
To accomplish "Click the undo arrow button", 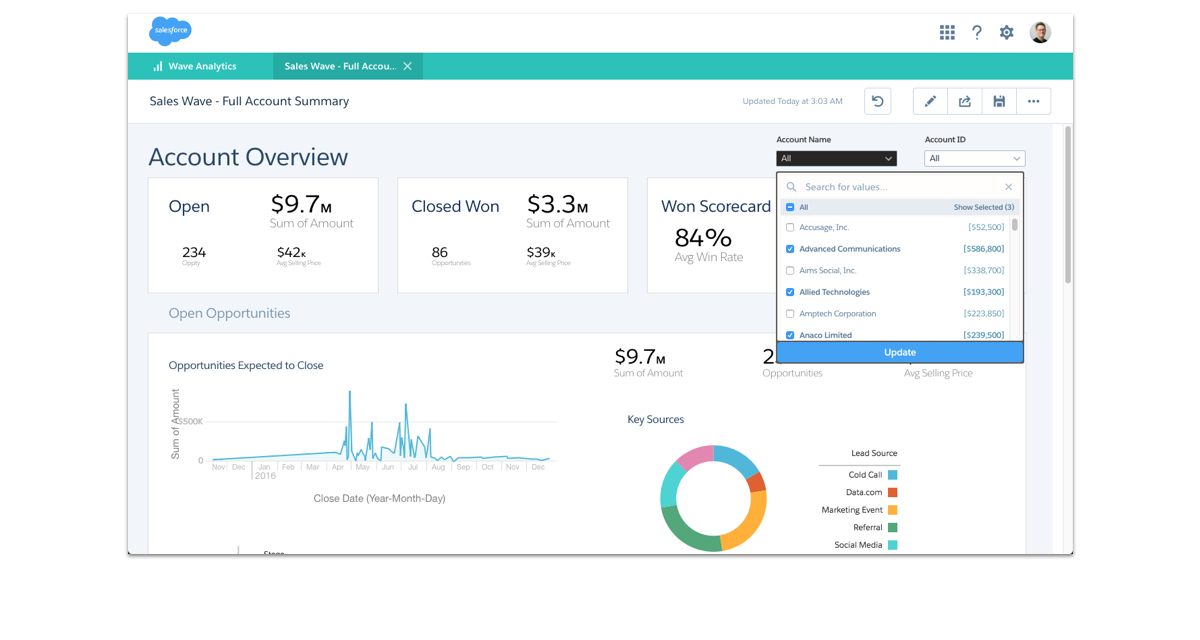I will pos(877,101).
